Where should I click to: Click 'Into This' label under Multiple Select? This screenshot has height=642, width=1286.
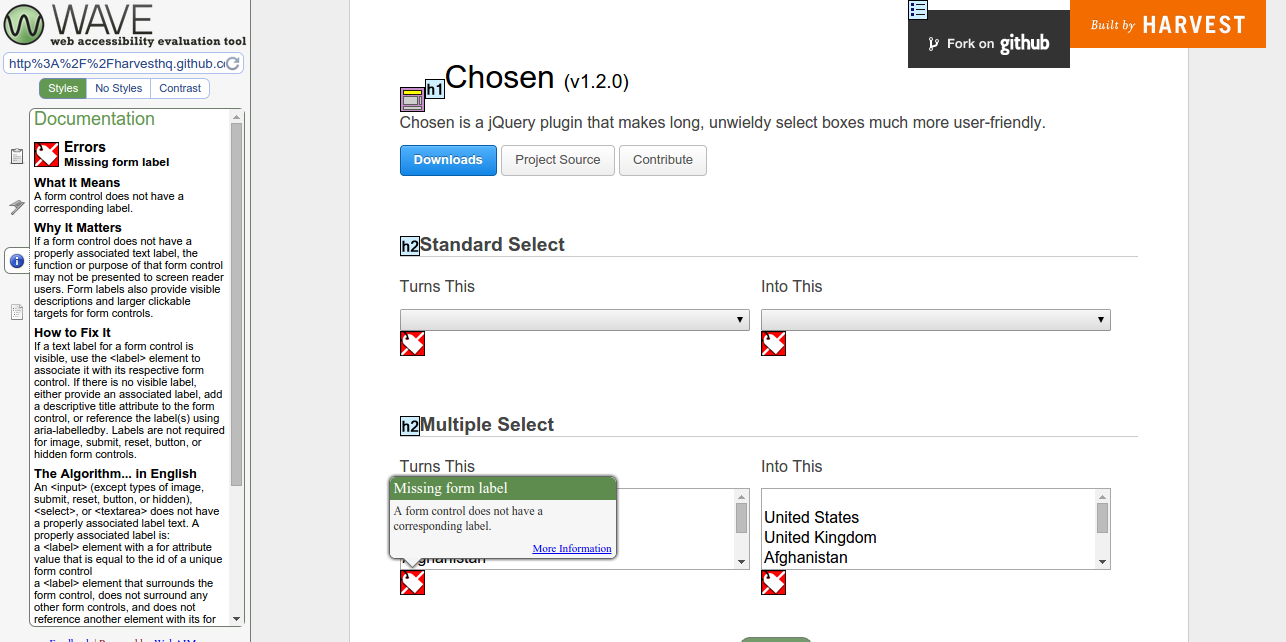click(792, 467)
